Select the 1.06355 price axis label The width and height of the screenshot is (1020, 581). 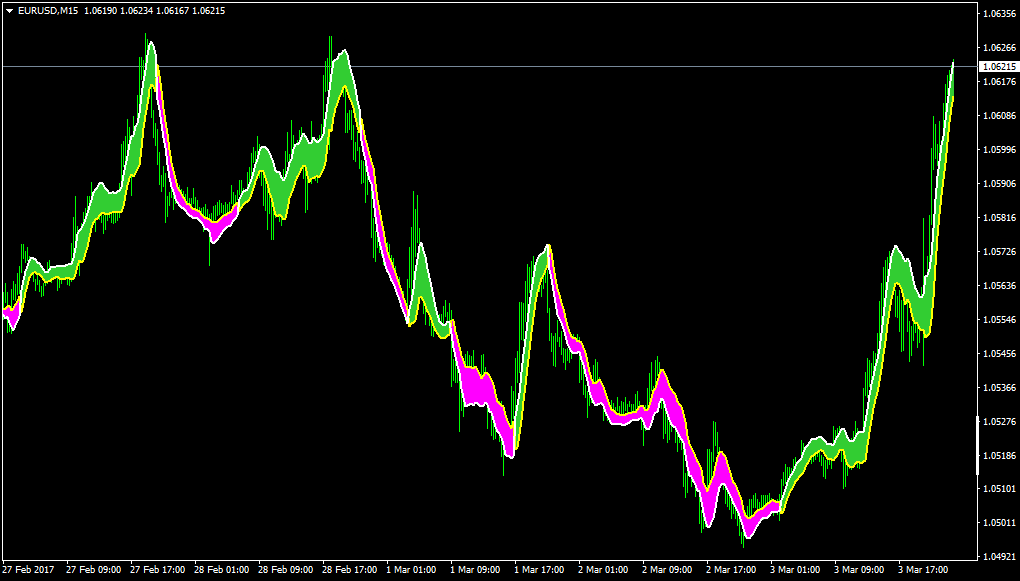coord(998,13)
